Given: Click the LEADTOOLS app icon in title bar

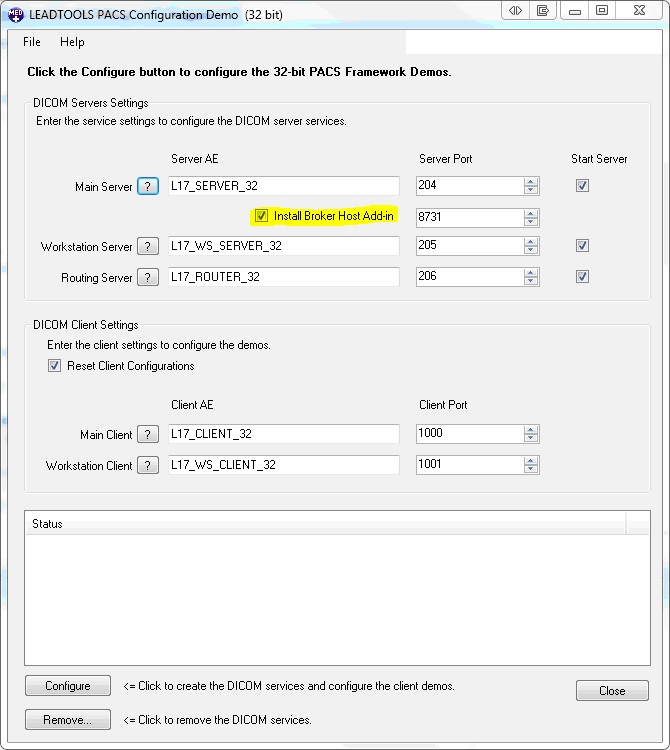Looking at the screenshot, I should [15, 14].
